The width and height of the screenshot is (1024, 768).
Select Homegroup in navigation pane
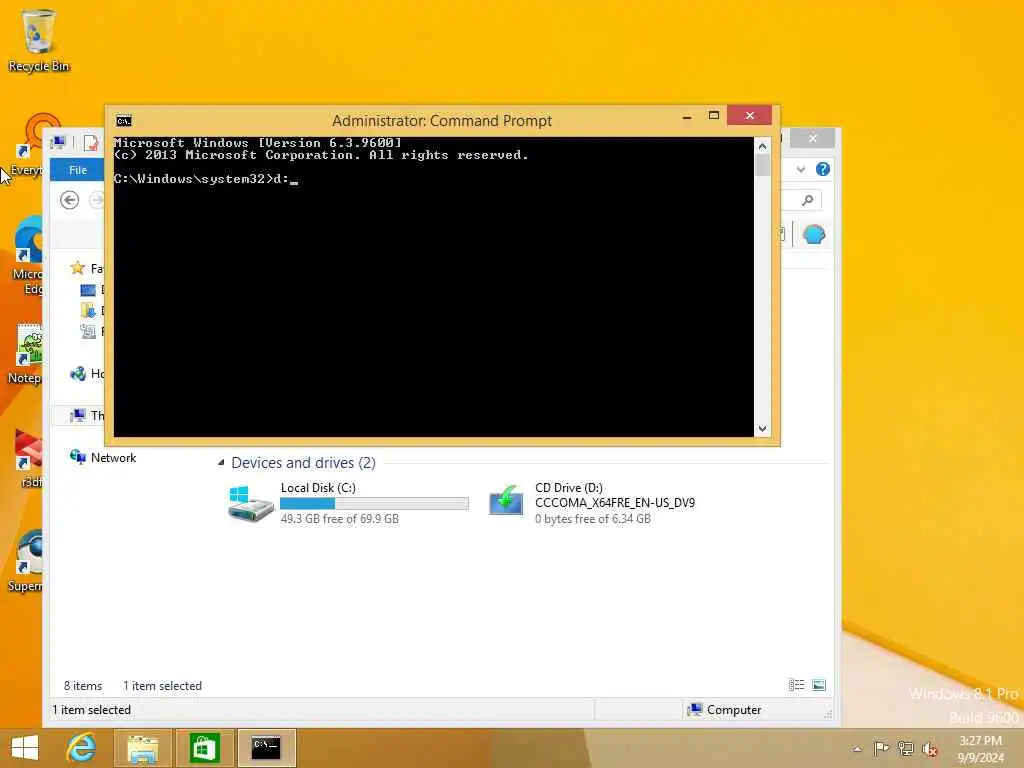[x=86, y=374]
